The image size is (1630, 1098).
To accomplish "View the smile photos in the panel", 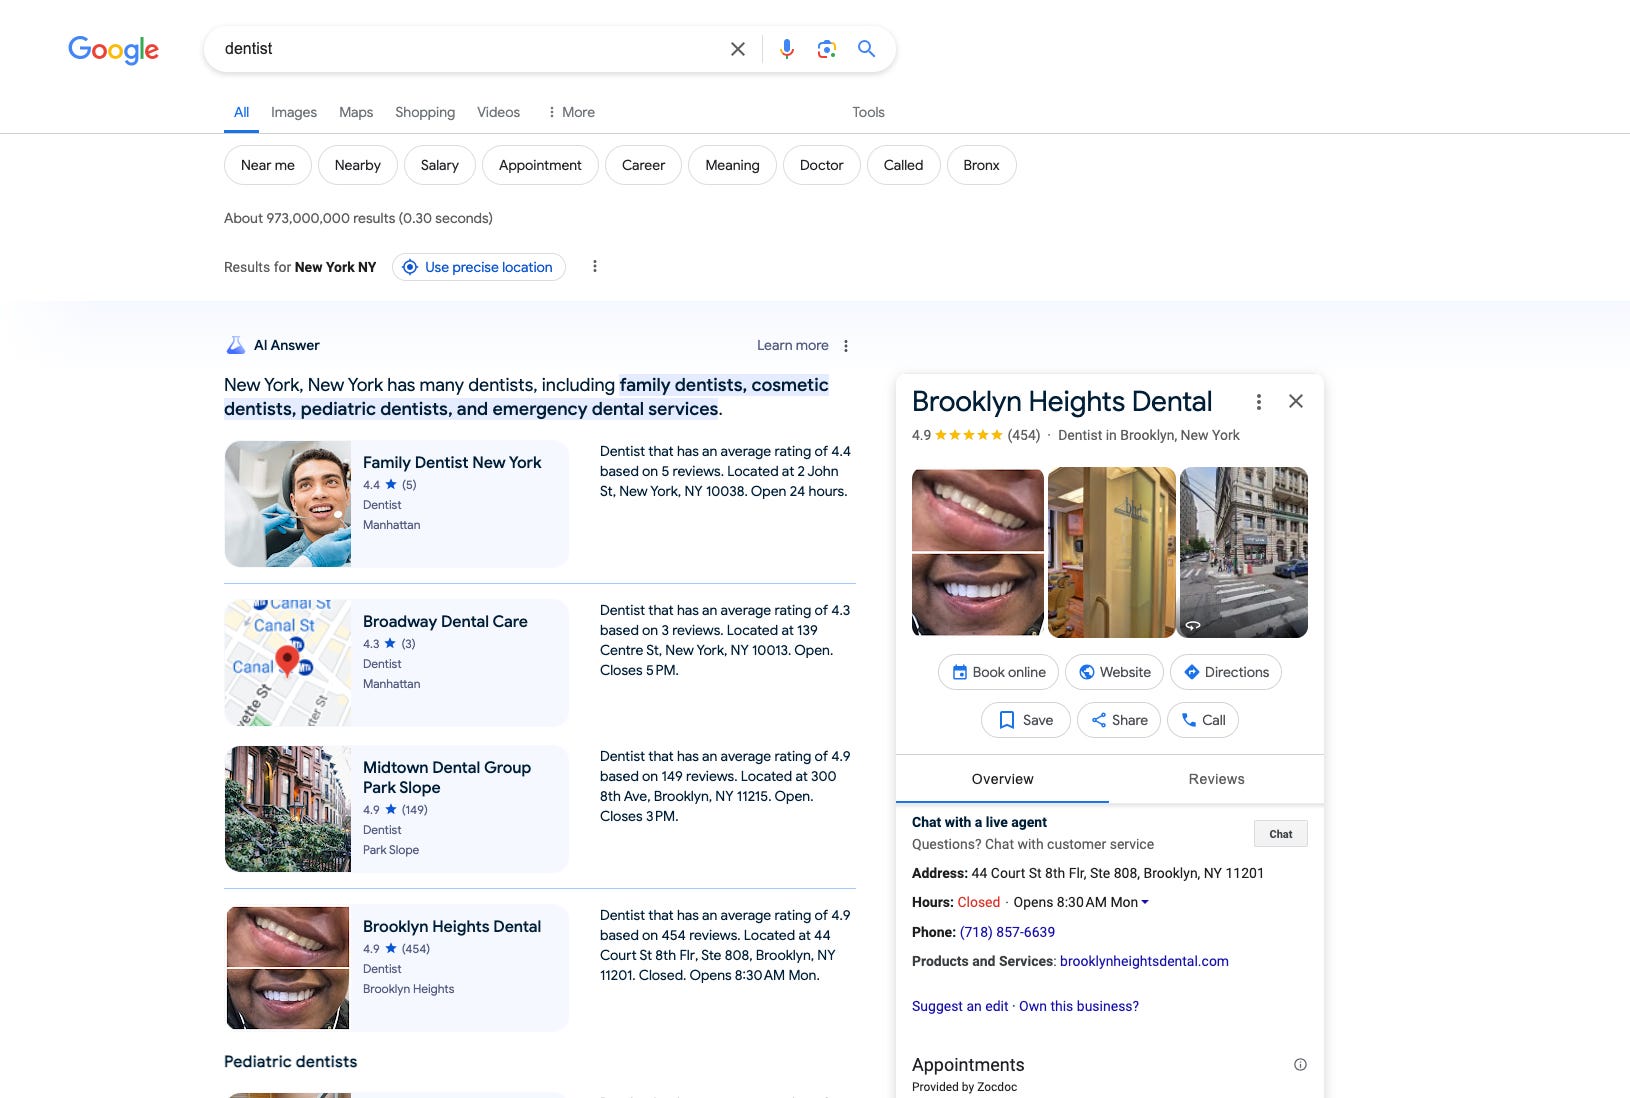I will click(x=978, y=552).
